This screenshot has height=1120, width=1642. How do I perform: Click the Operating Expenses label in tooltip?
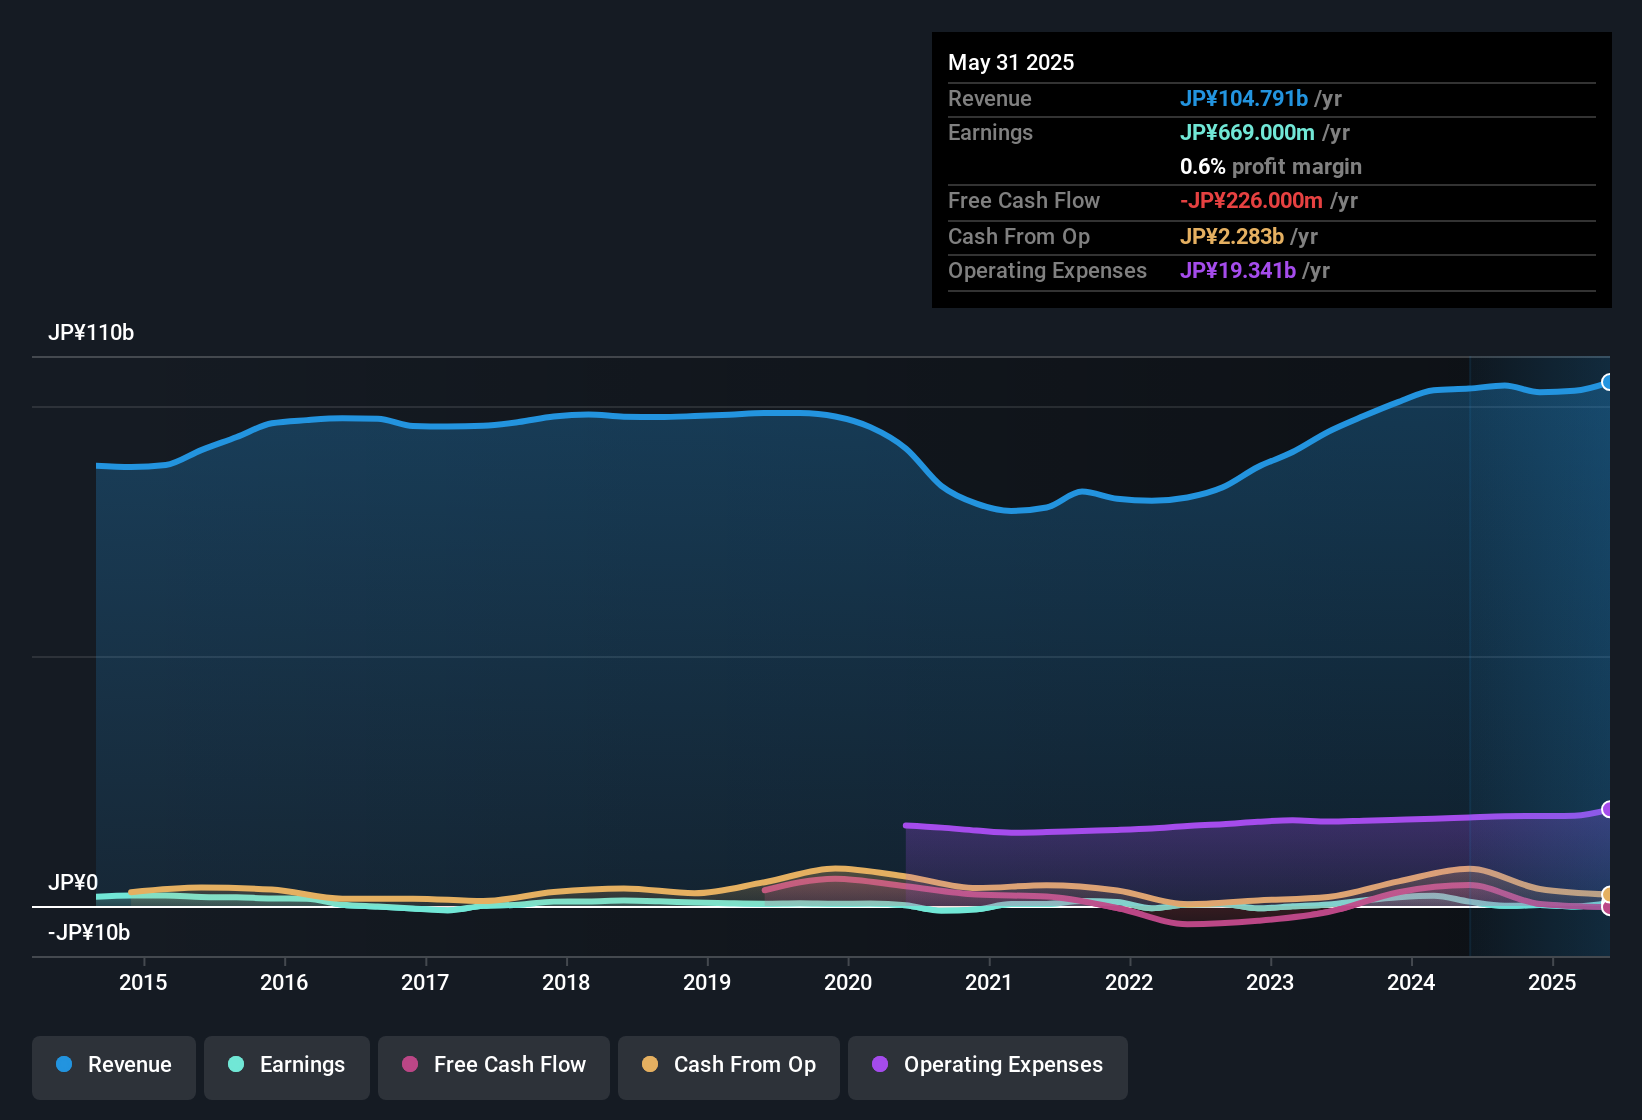click(x=1047, y=270)
